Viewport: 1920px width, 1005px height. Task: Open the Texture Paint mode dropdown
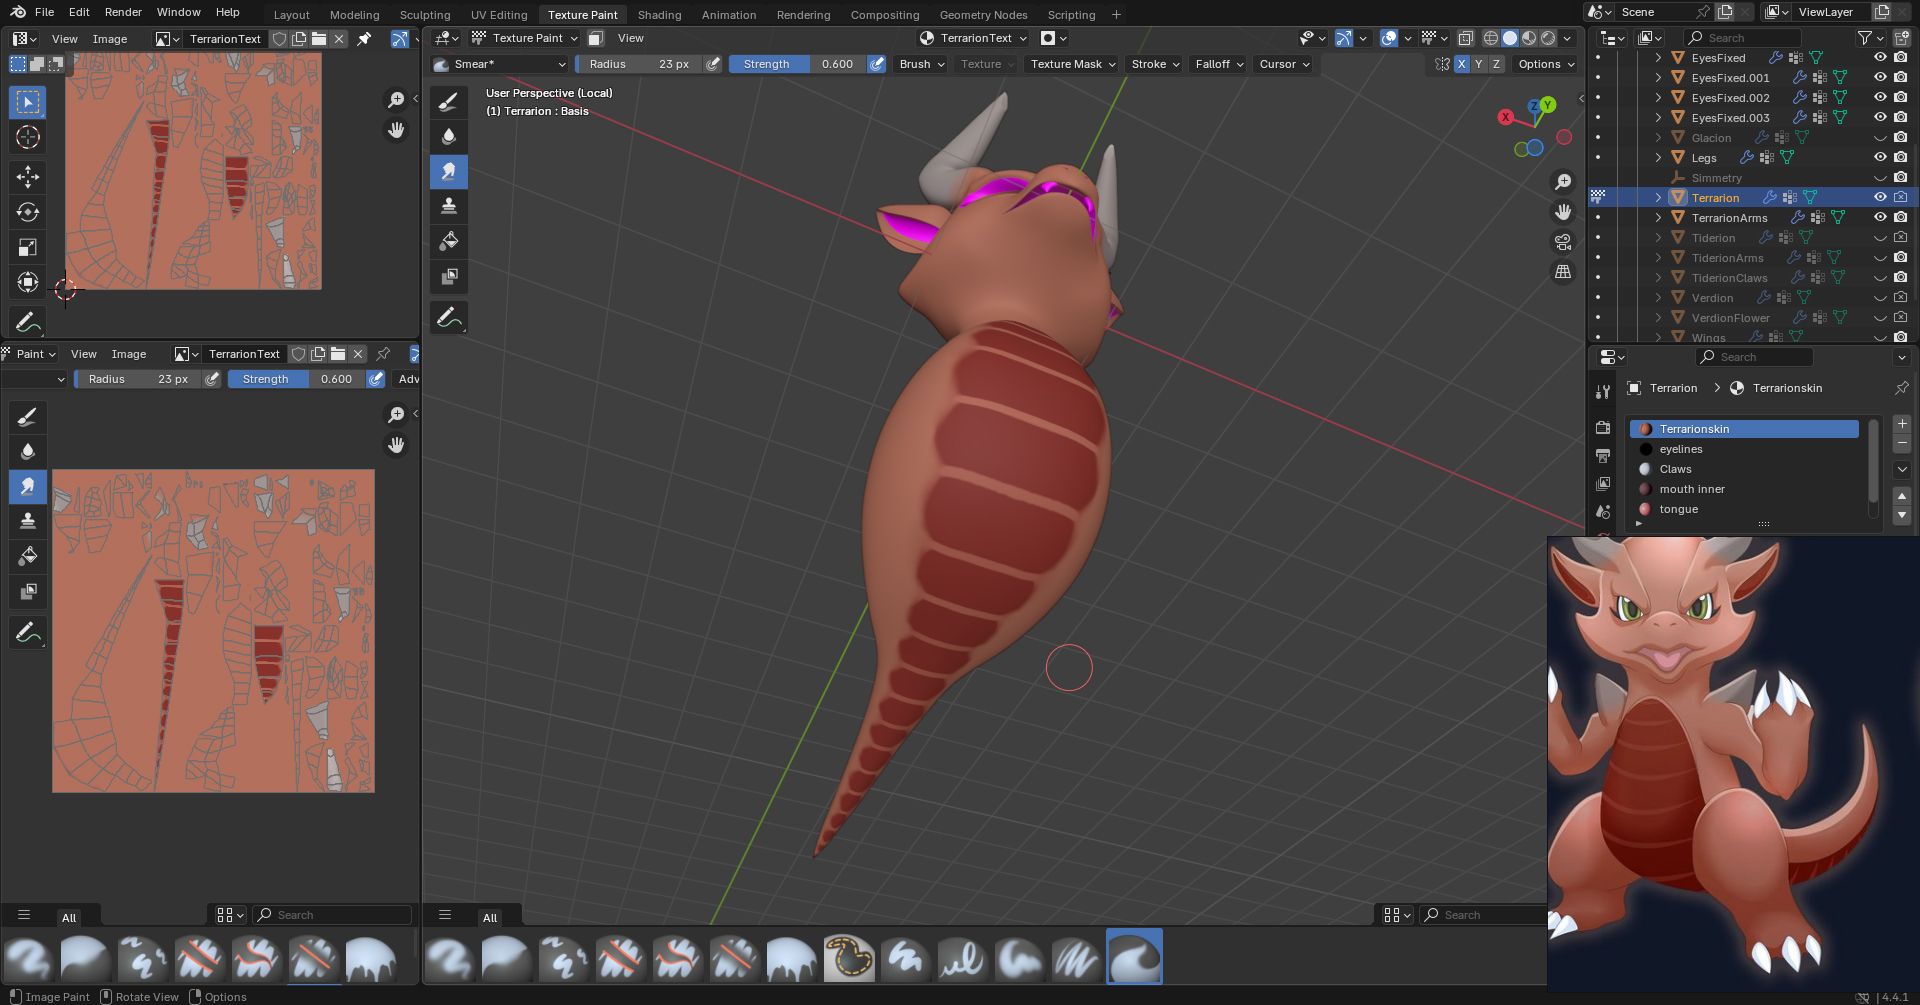tap(525, 38)
